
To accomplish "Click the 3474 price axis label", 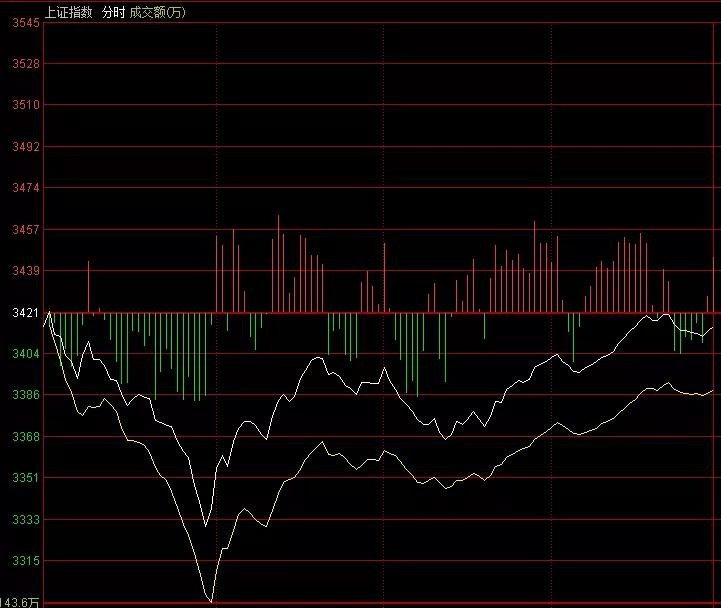I will point(26,188).
